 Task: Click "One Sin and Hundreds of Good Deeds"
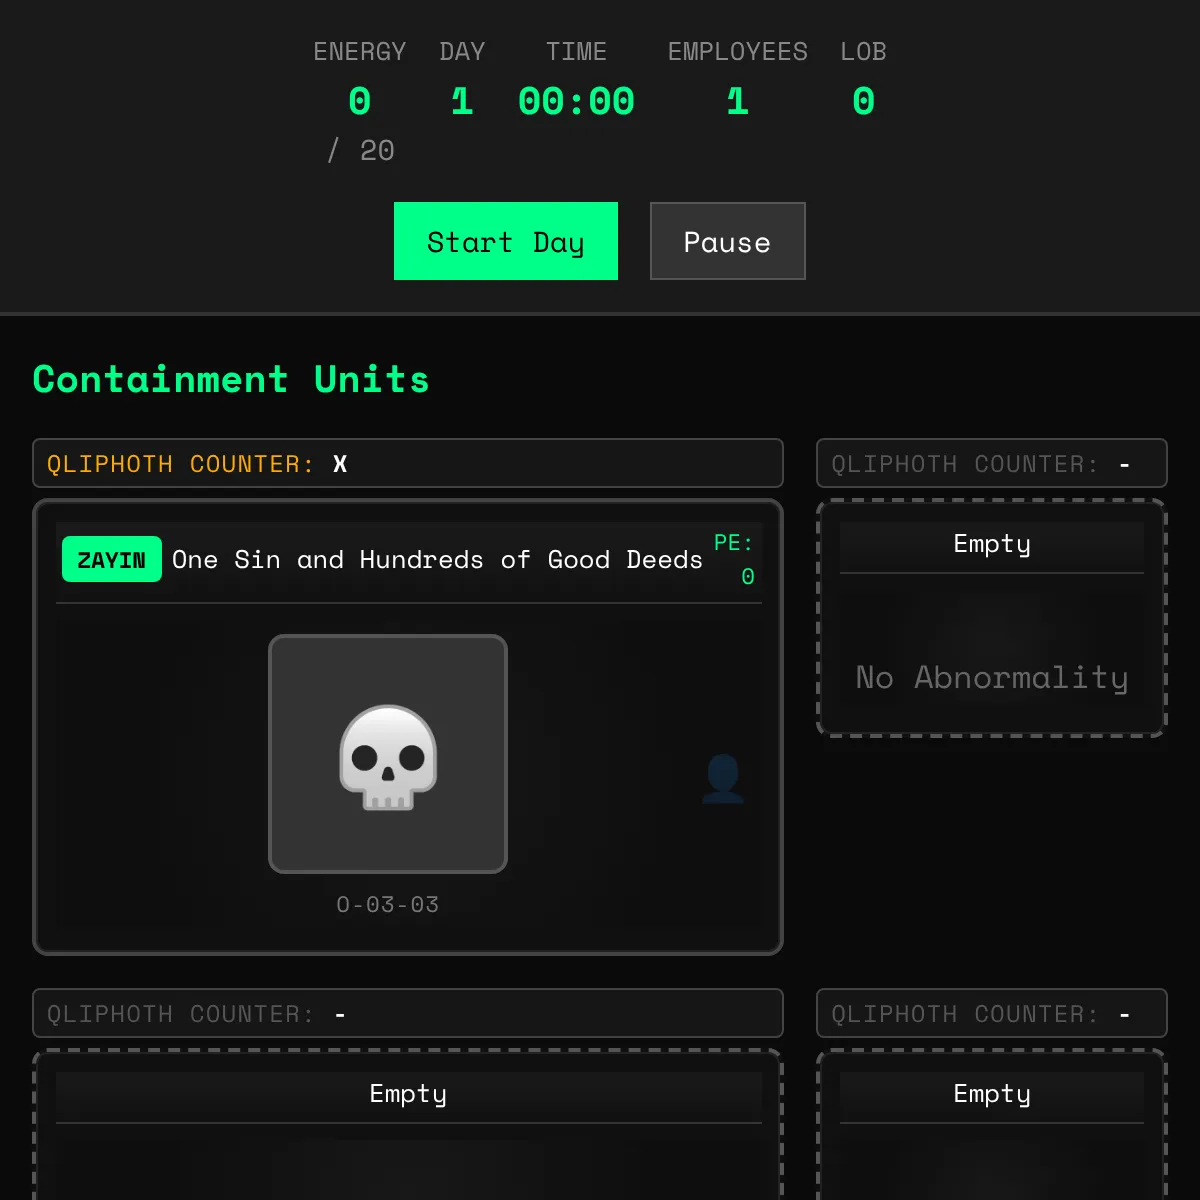437,560
